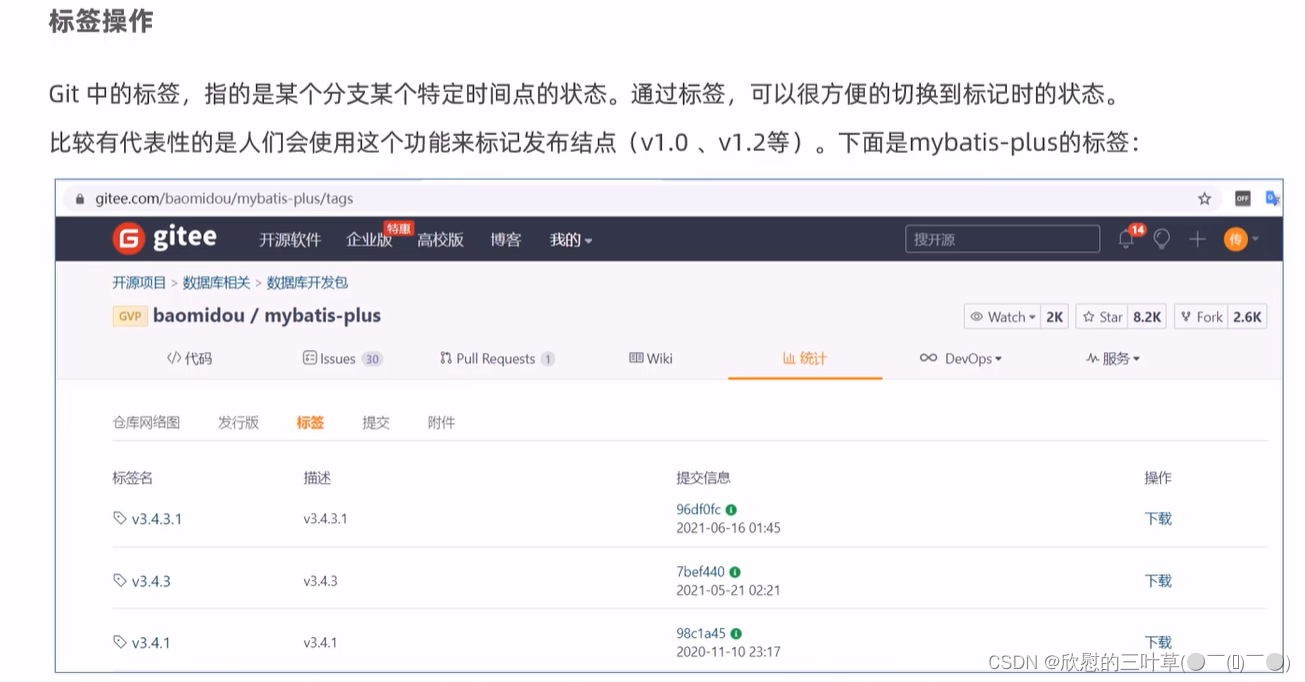
Task: Open the v3.4.1 tag link
Action: click(x=151, y=643)
